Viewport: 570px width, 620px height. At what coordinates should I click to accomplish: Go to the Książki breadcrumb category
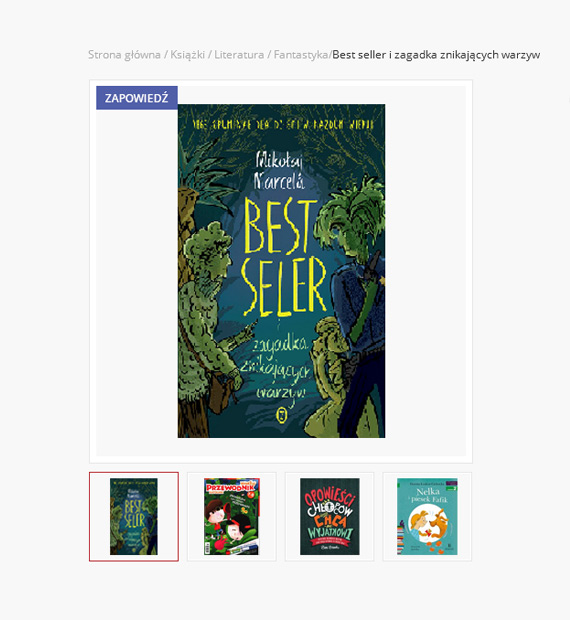pos(187,55)
